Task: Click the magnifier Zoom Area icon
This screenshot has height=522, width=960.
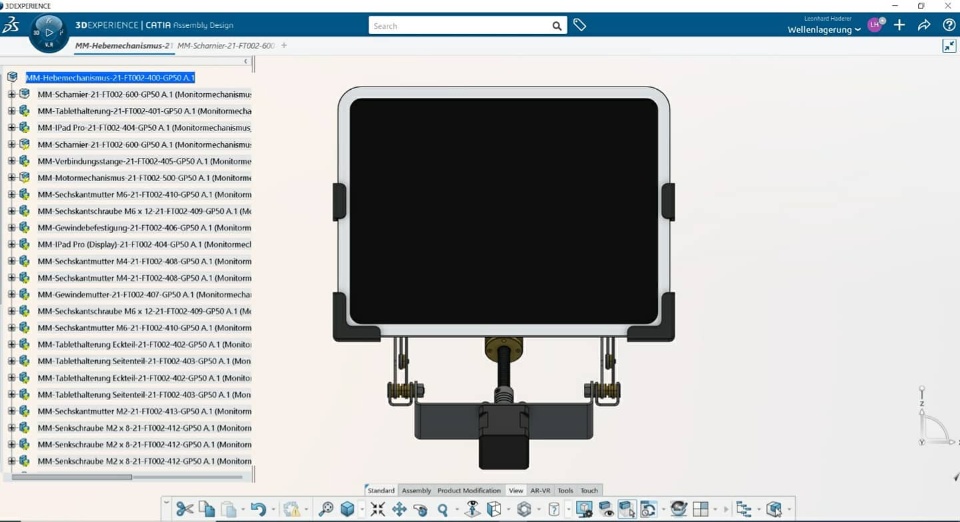Action: (326, 509)
